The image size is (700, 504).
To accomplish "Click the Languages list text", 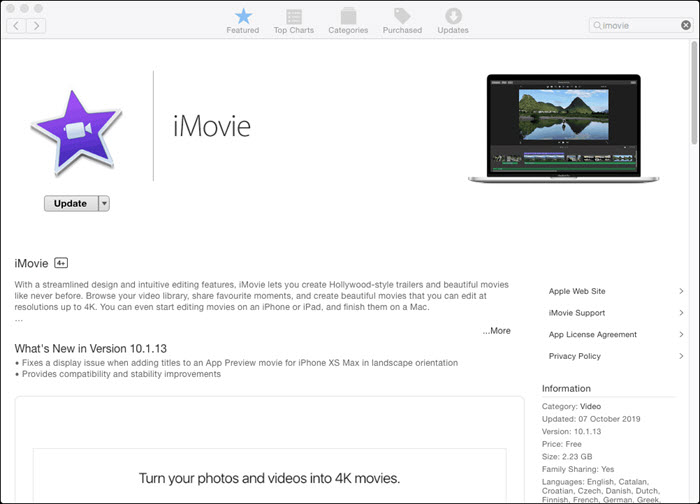I will coord(601,491).
